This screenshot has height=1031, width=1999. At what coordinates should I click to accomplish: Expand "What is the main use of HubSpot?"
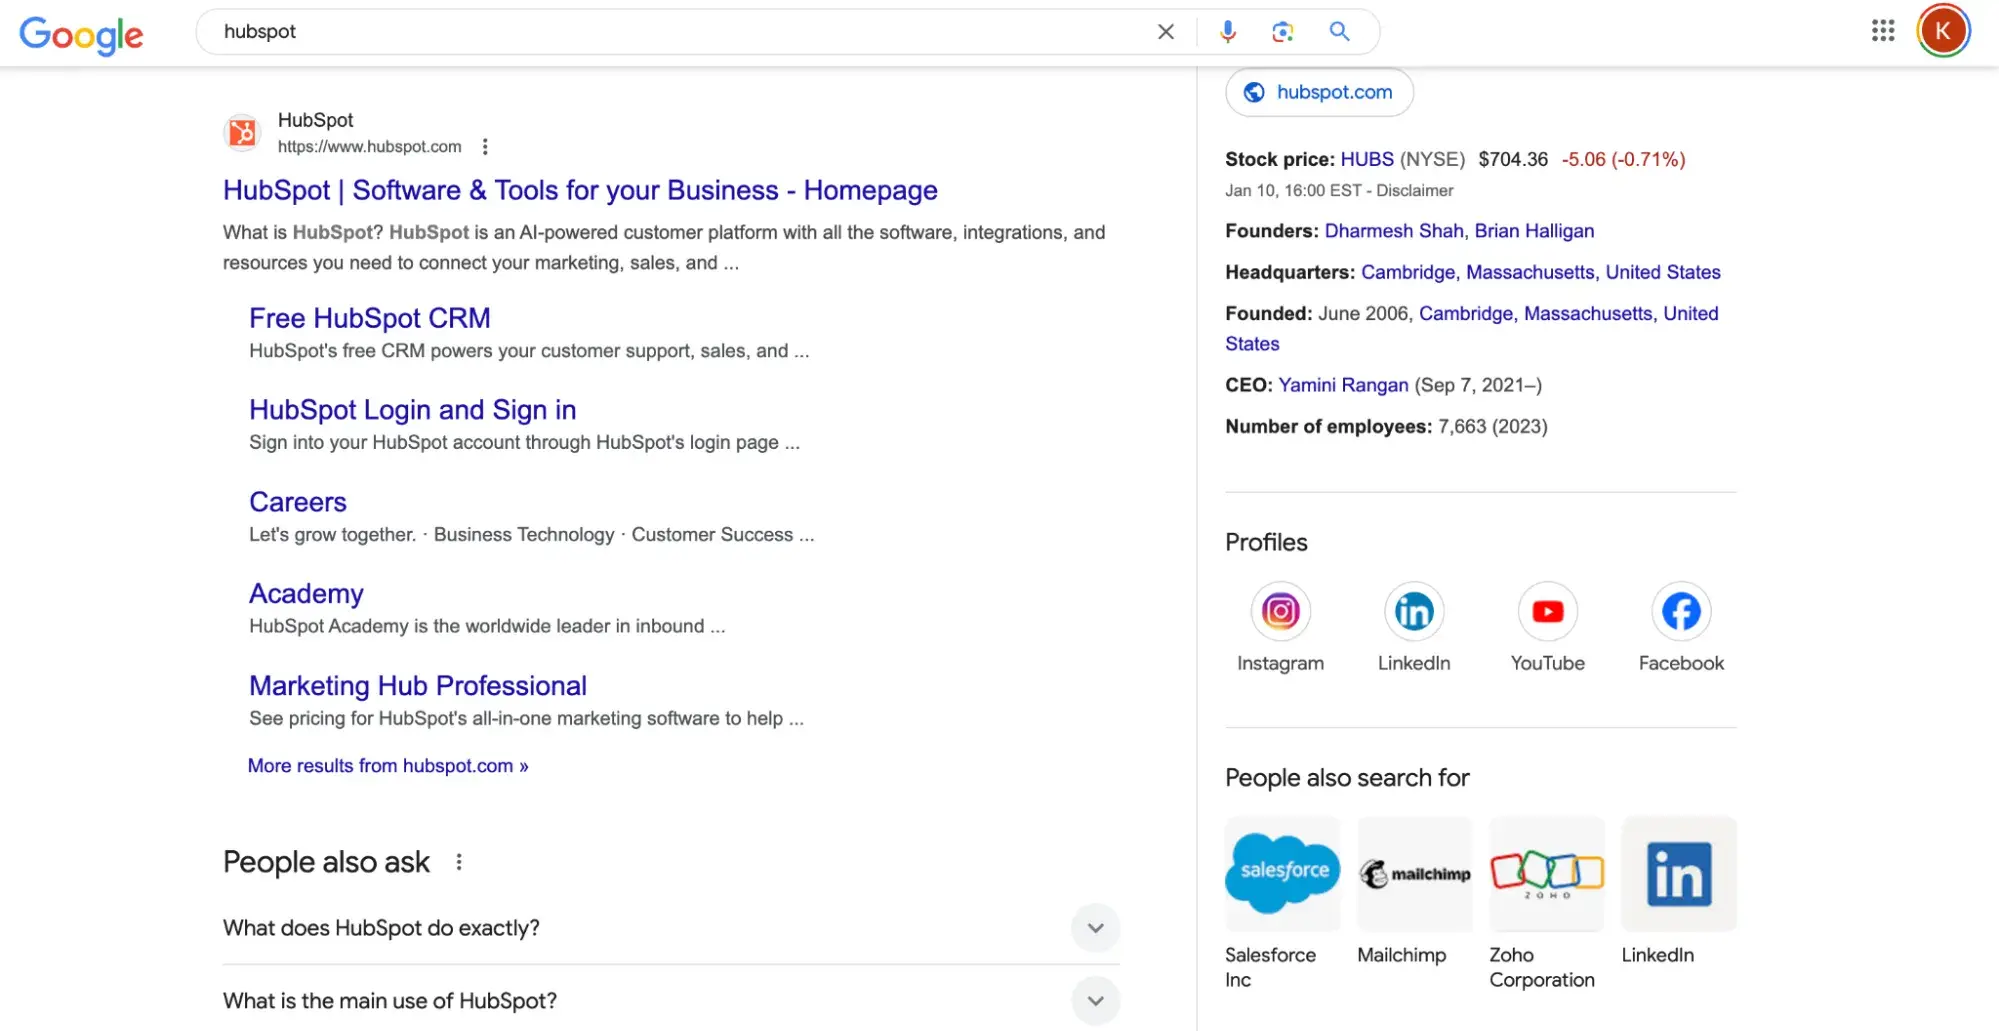tap(1095, 1001)
